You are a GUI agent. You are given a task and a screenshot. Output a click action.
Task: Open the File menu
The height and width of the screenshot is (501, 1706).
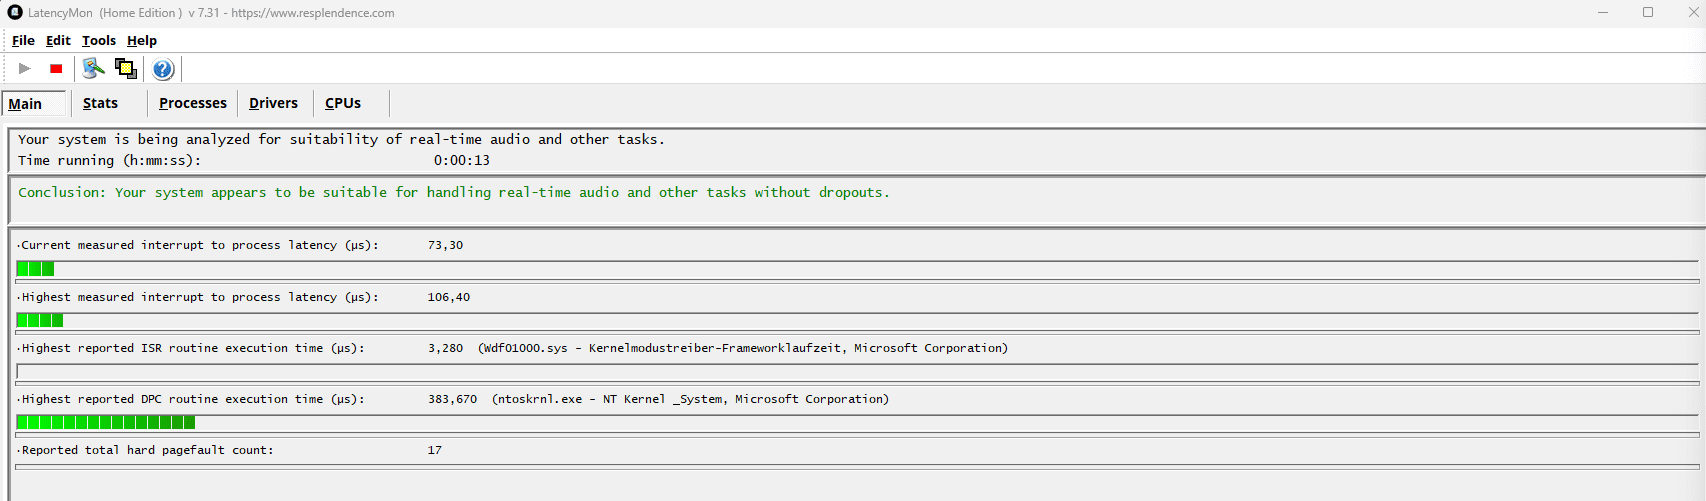pyautogui.click(x=23, y=41)
